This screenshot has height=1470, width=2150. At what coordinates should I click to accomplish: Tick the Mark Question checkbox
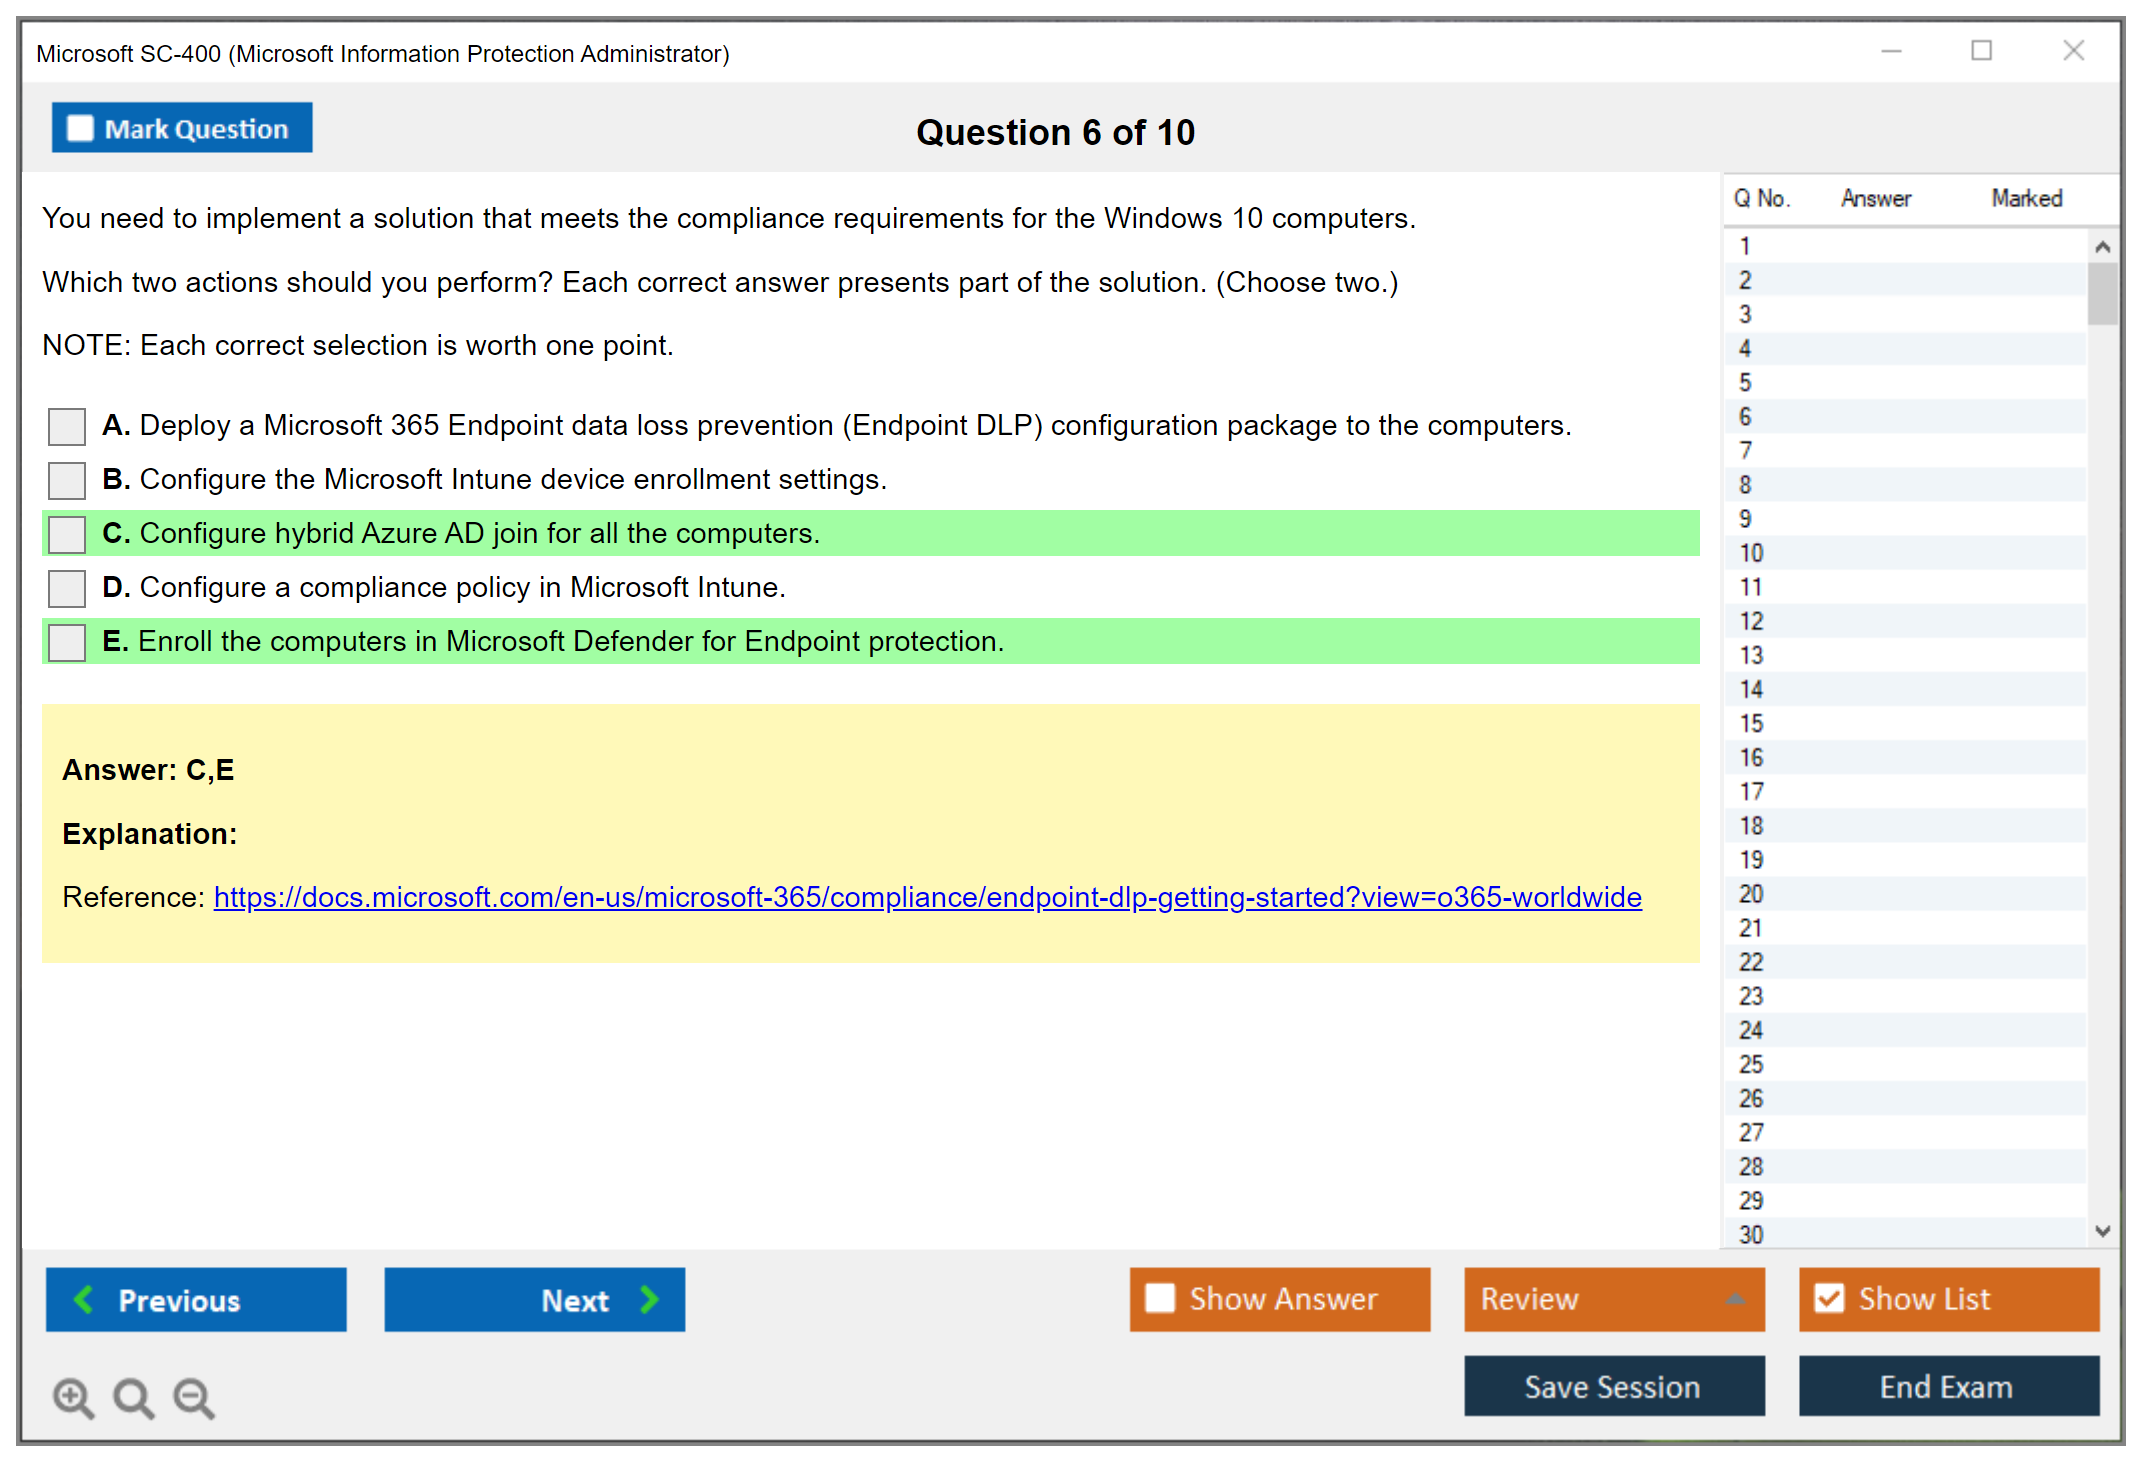80,128
